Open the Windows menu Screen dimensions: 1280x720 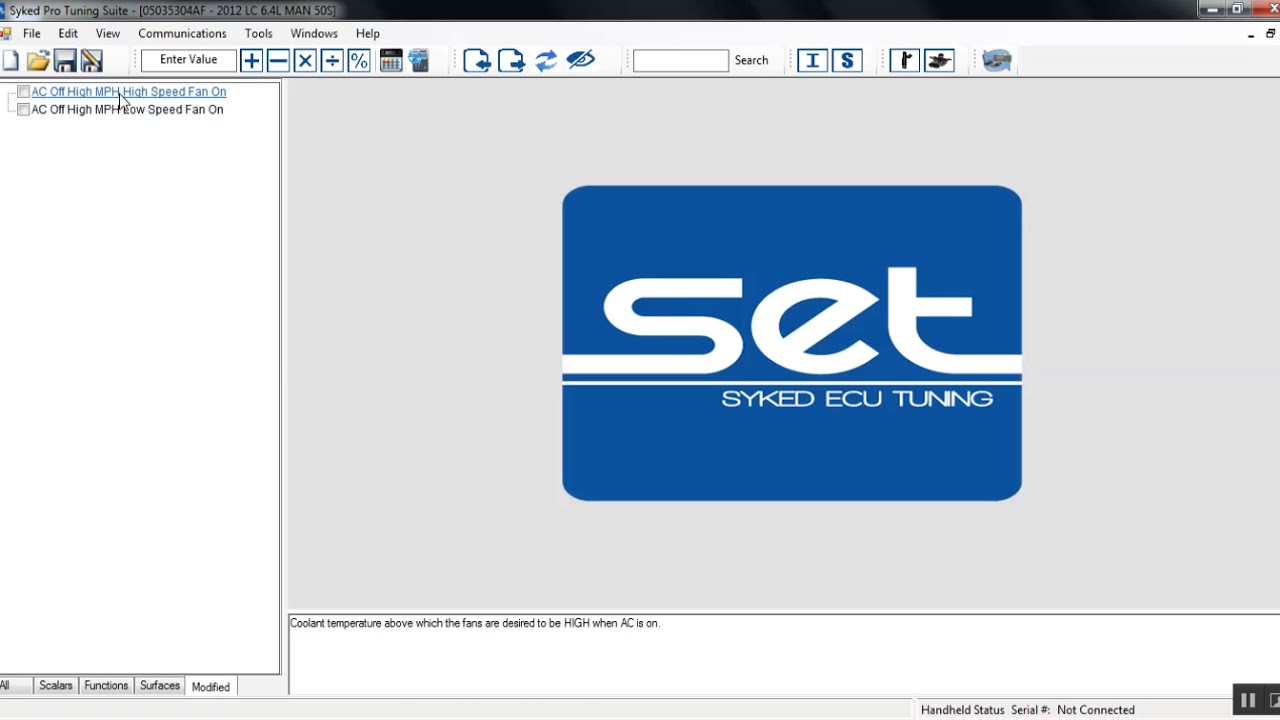coord(314,33)
